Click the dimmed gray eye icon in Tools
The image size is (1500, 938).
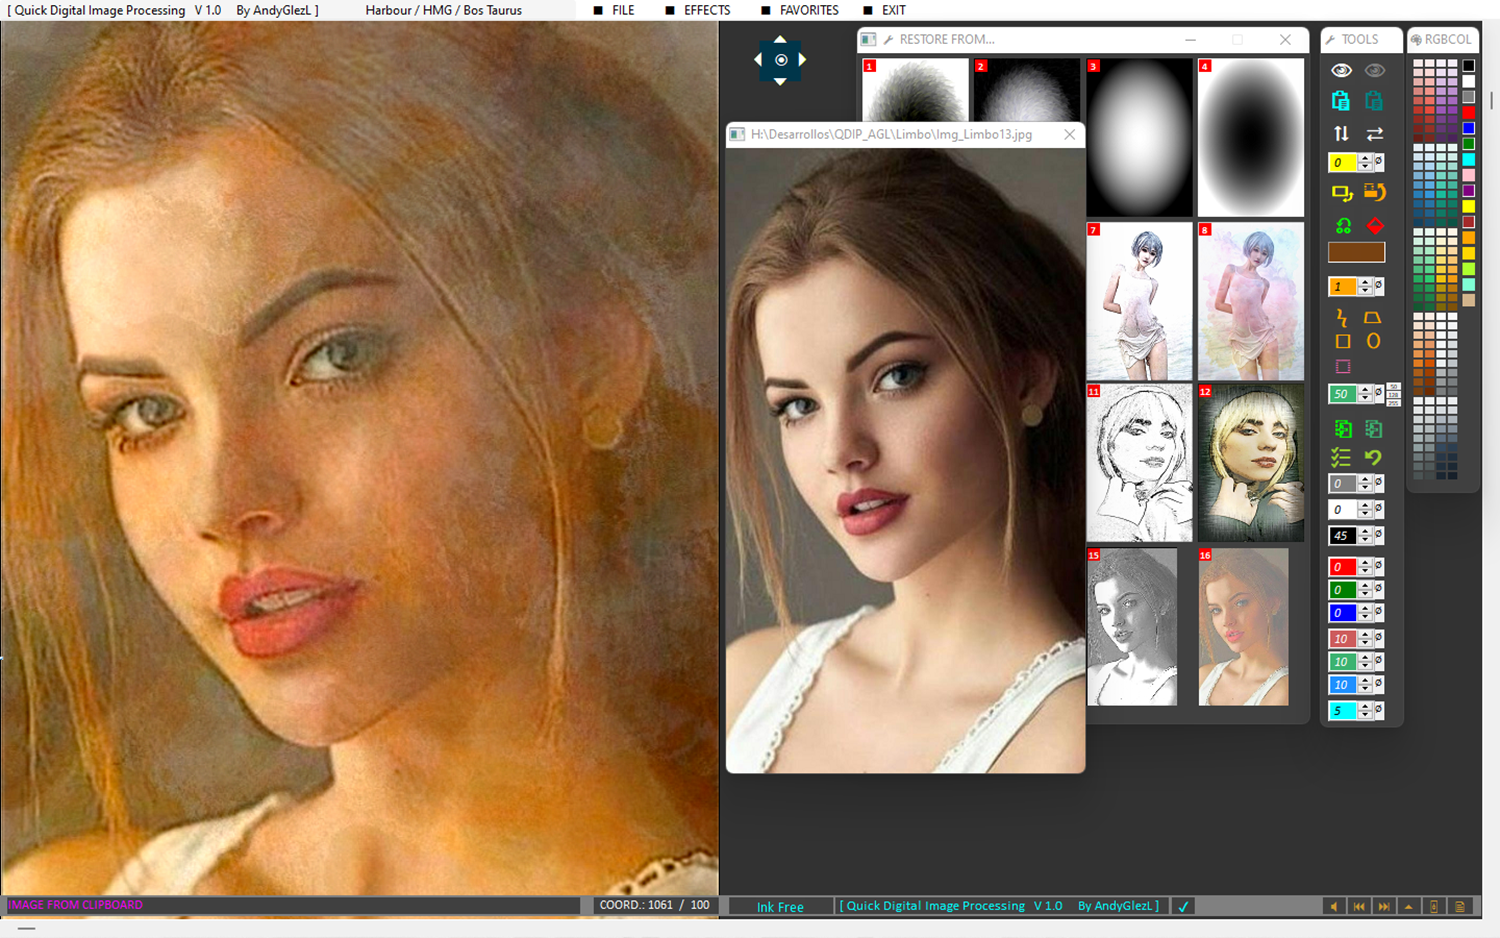(1375, 70)
